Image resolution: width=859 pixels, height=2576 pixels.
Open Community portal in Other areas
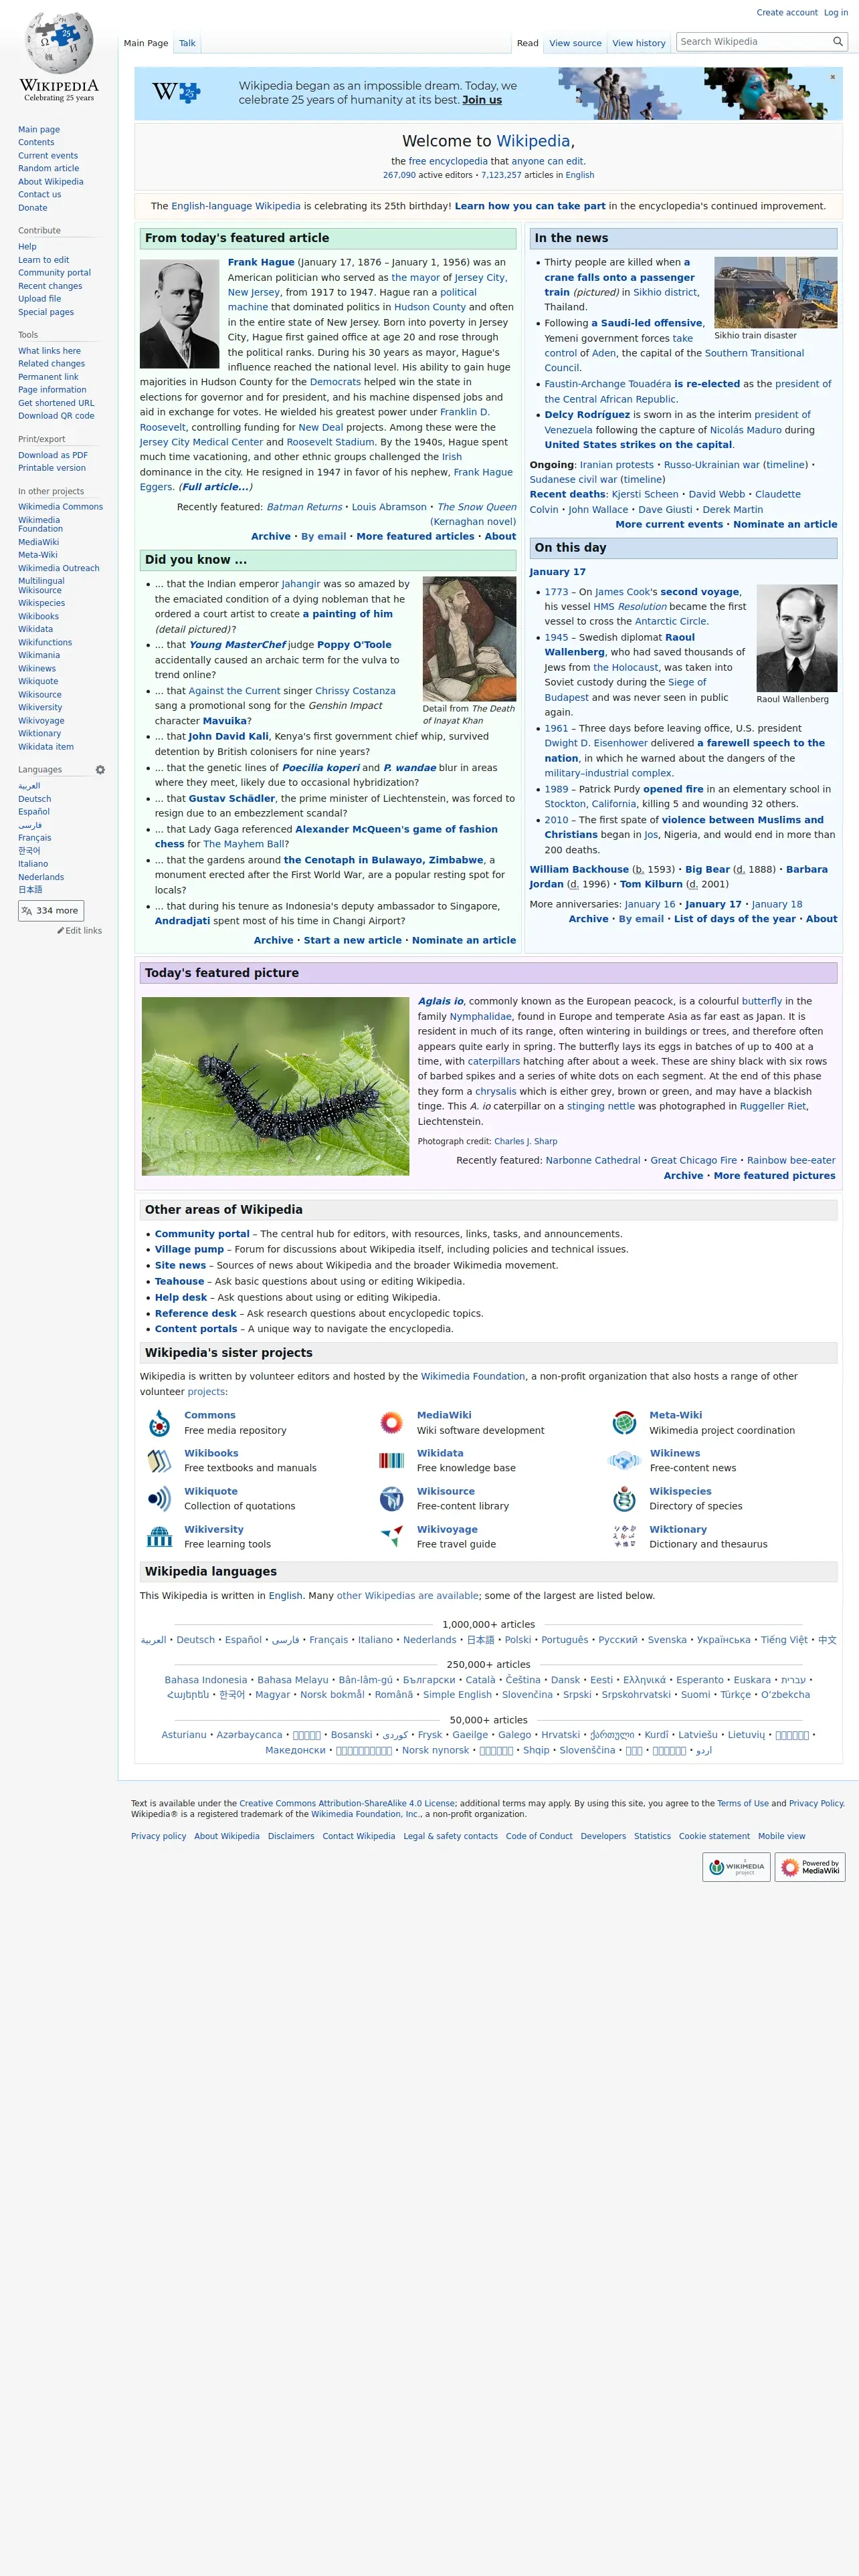[x=202, y=1234]
